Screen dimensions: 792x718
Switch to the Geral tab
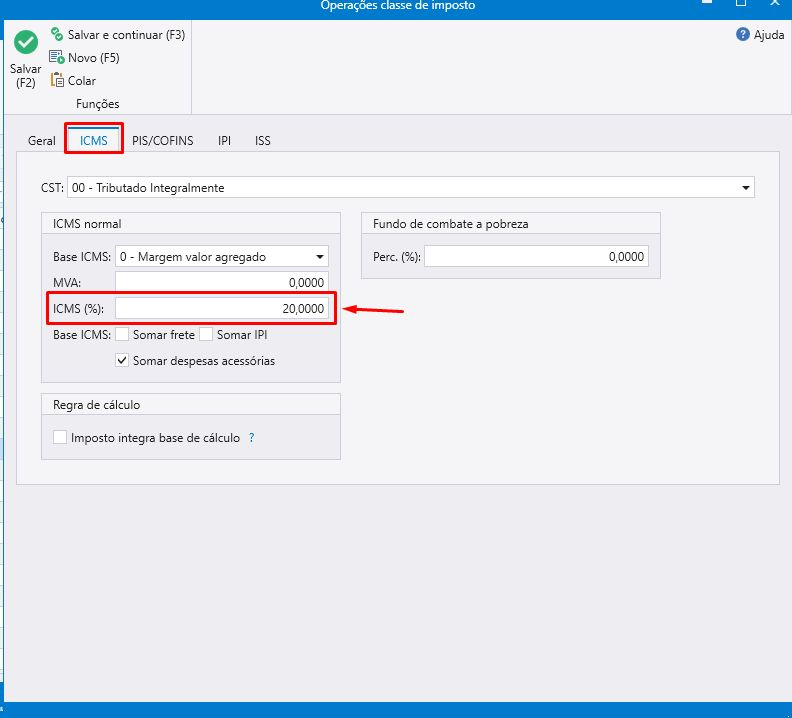pyautogui.click(x=42, y=141)
